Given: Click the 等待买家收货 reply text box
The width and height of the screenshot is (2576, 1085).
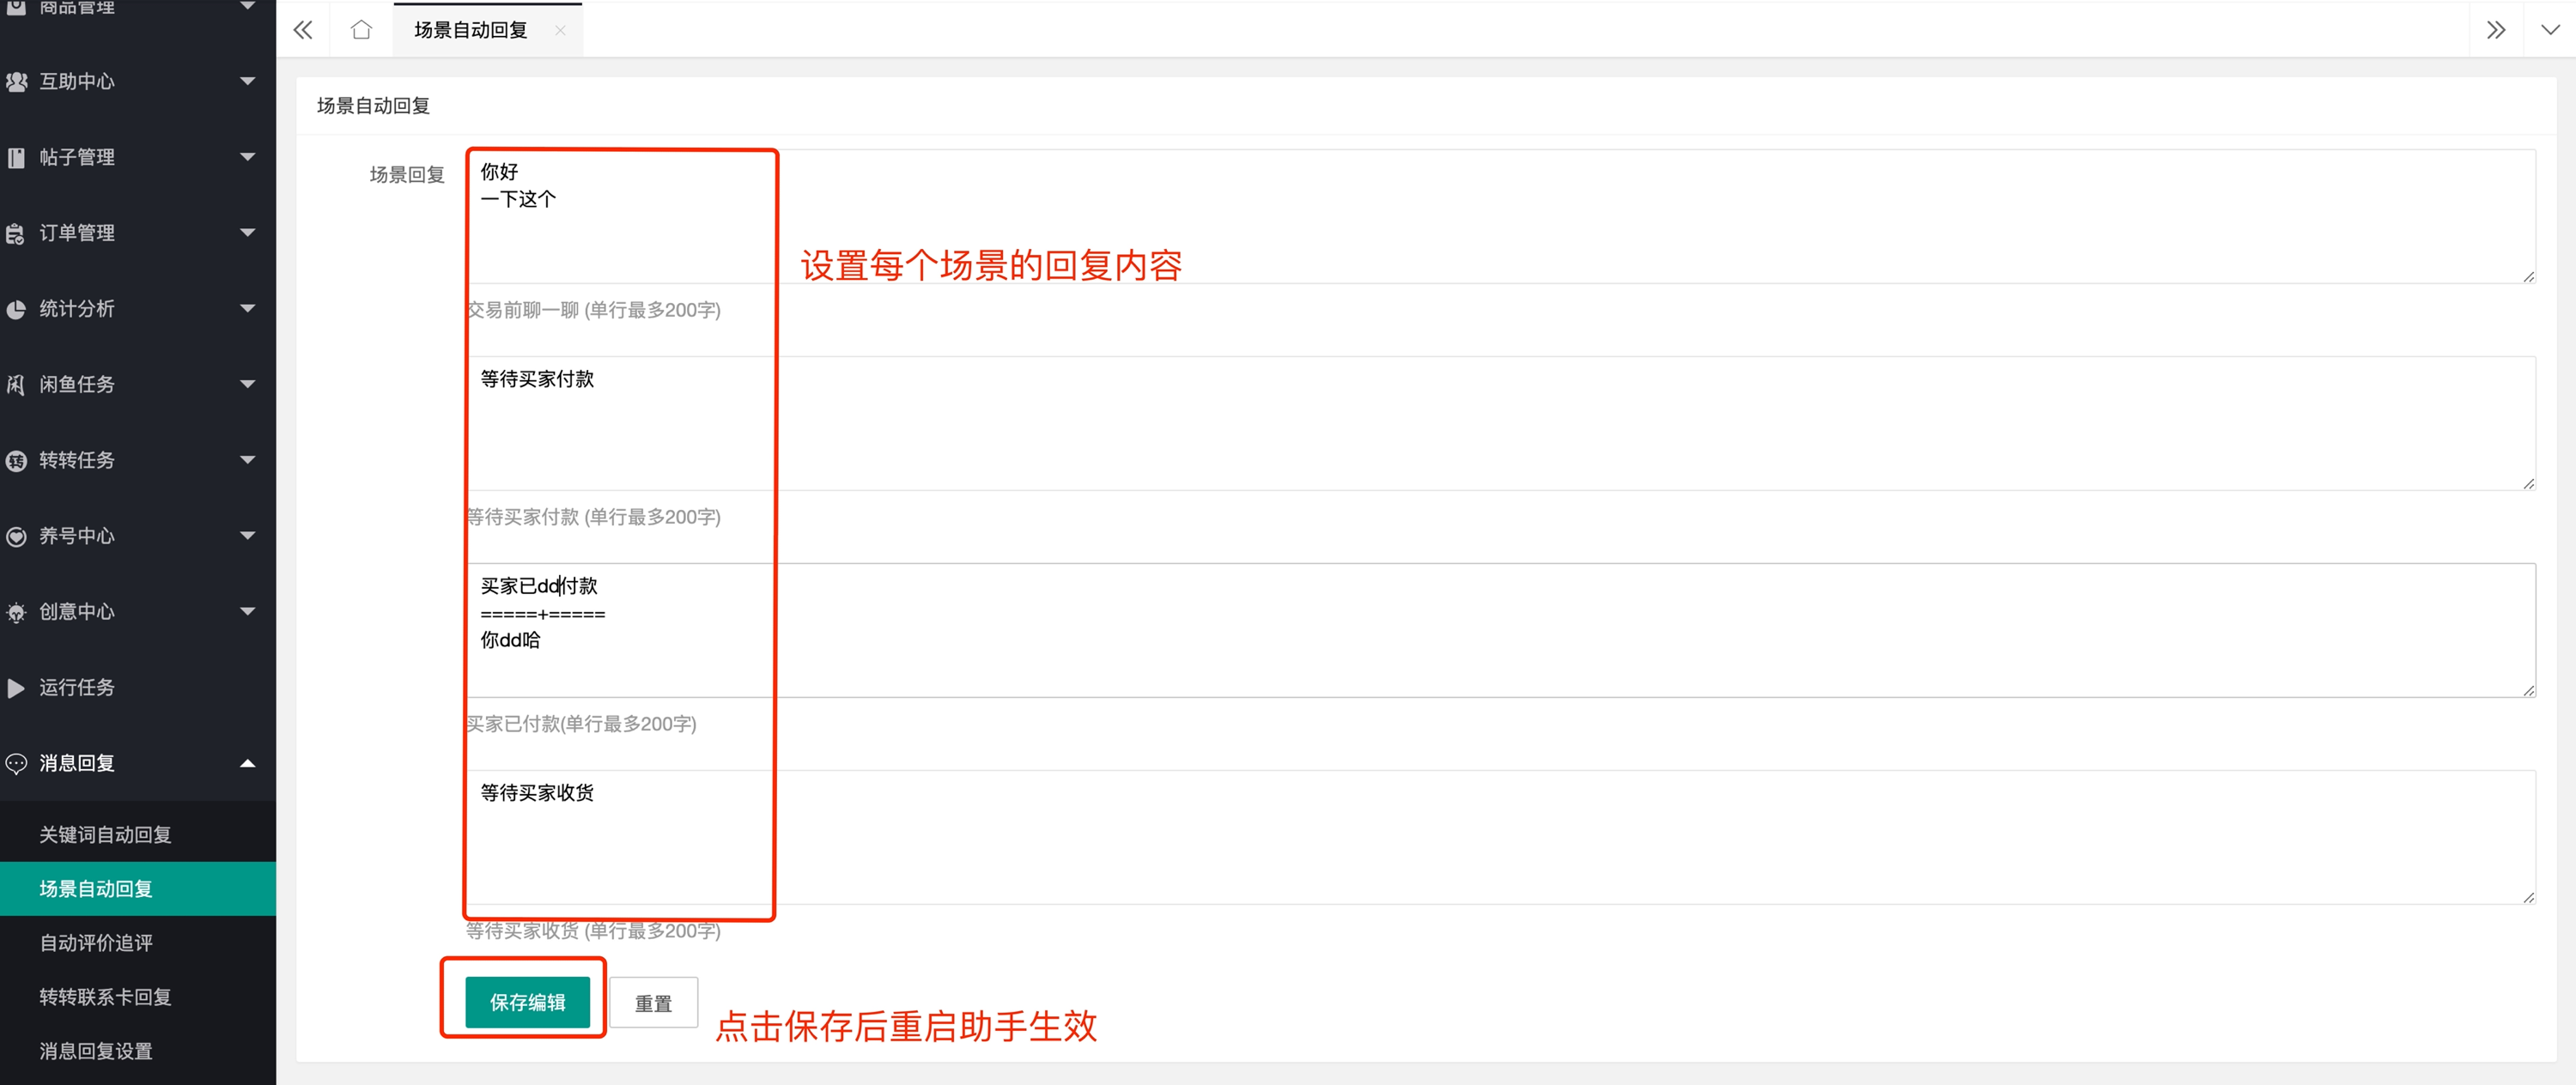Looking at the screenshot, I should 1501,837.
